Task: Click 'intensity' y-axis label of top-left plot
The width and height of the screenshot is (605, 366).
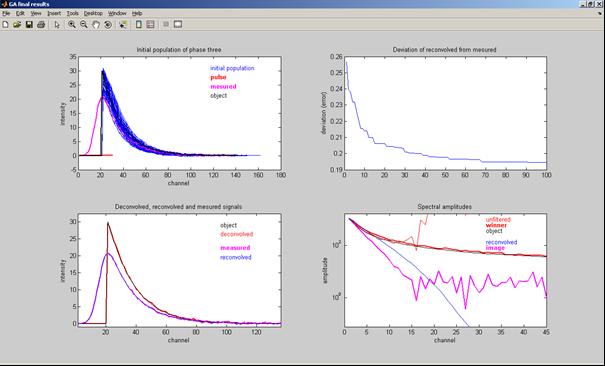Action: (62, 113)
